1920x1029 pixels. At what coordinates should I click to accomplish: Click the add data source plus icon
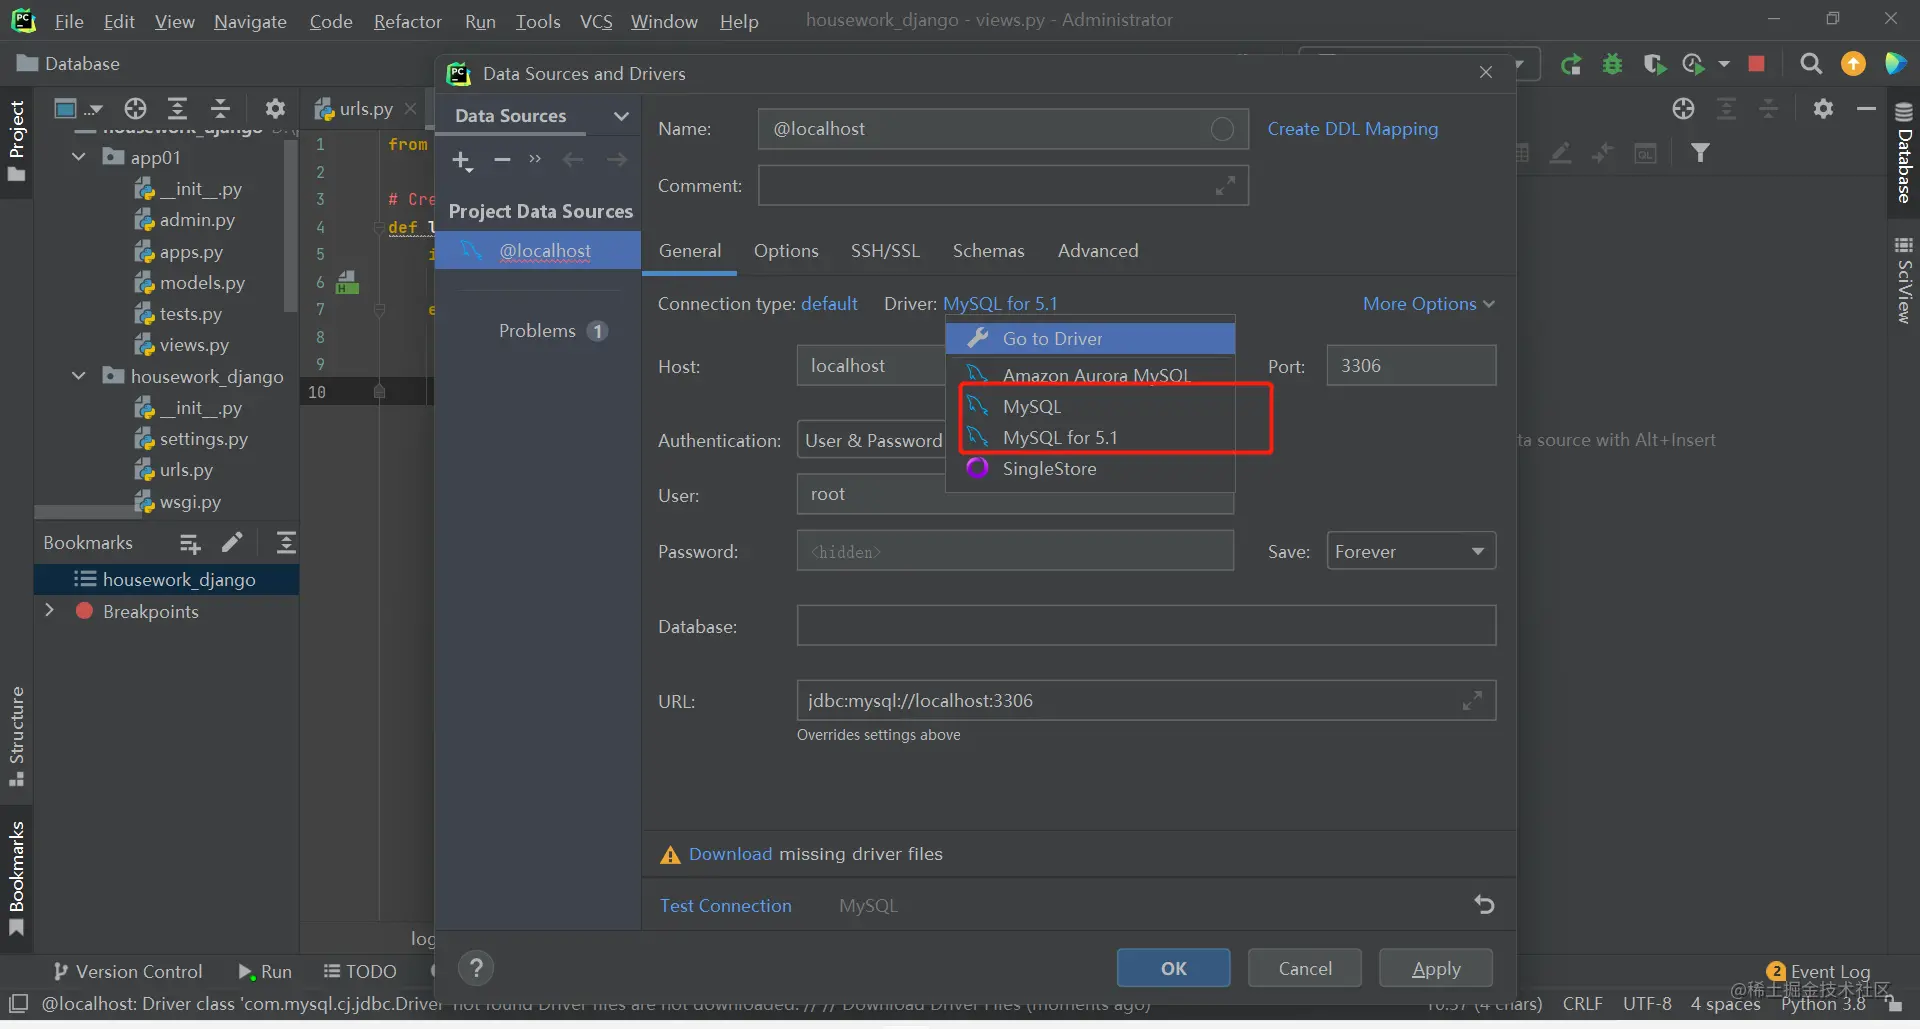coord(462,161)
